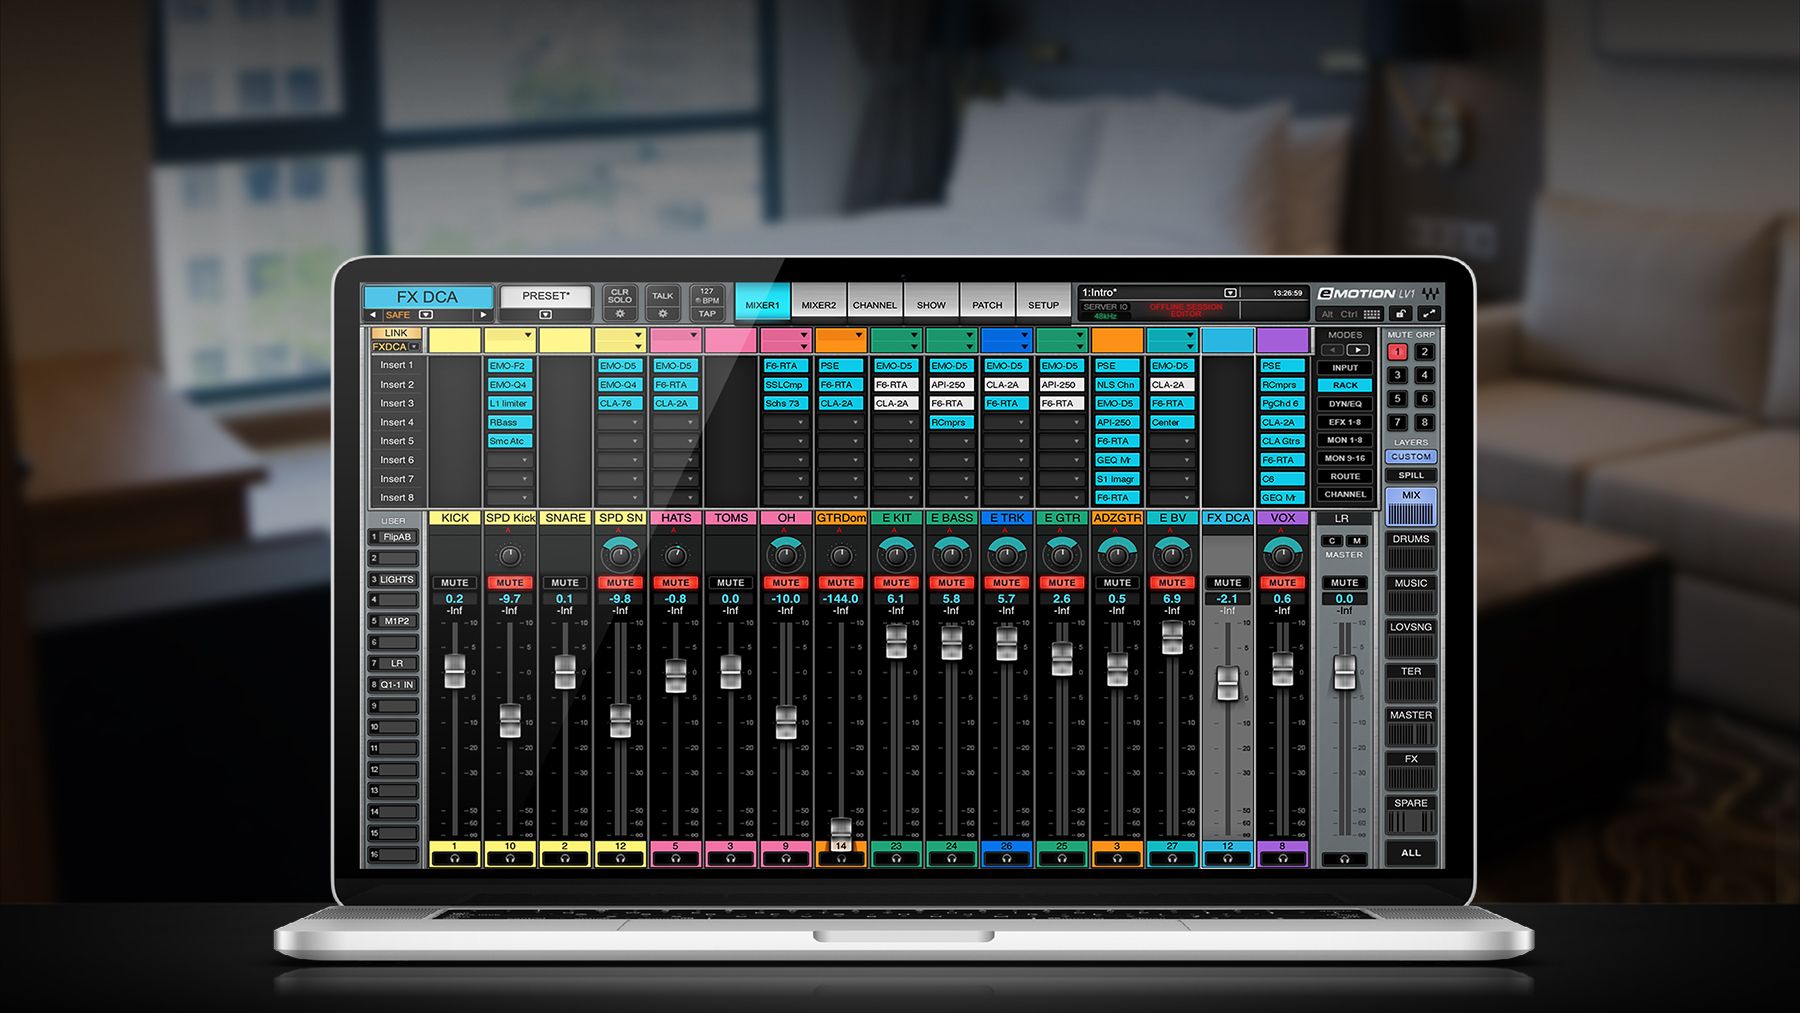Click user key 3 LIGHTS
This screenshot has height=1013, width=1800.
coord(393,579)
